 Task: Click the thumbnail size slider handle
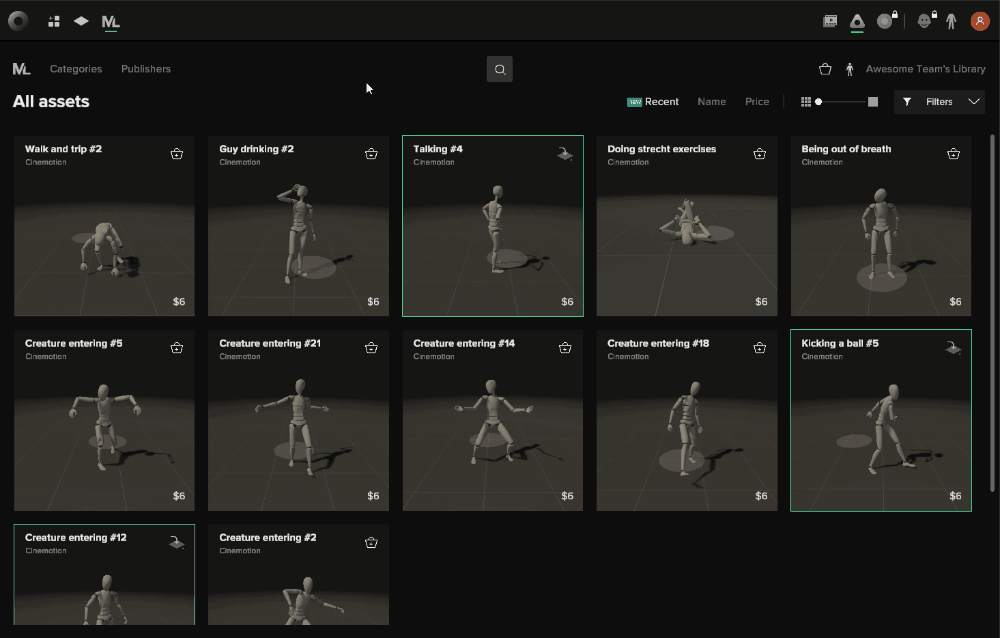tap(818, 101)
